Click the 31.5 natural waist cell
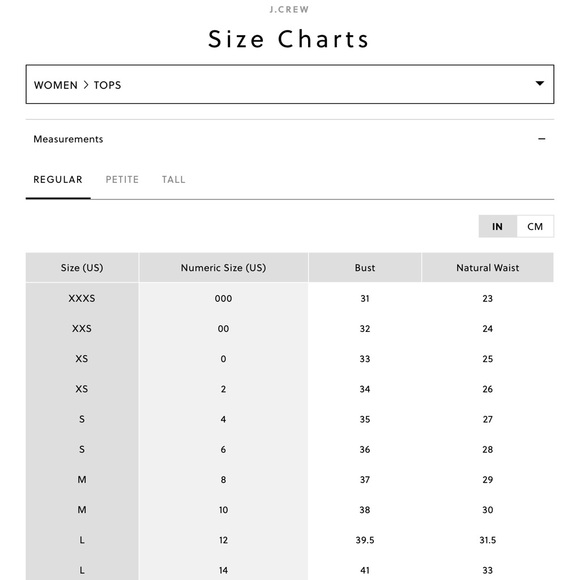The image size is (580, 580). (488, 540)
